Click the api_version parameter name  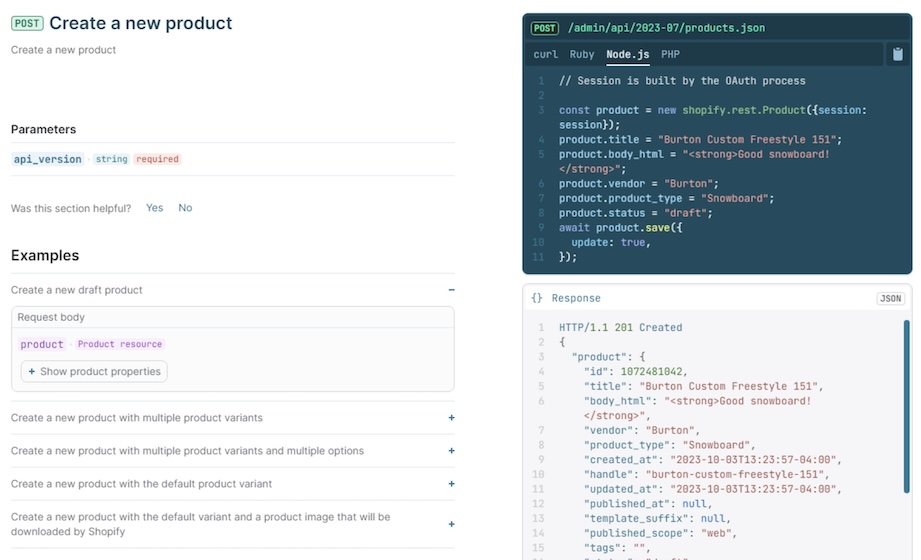pyautogui.click(x=48, y=159)
